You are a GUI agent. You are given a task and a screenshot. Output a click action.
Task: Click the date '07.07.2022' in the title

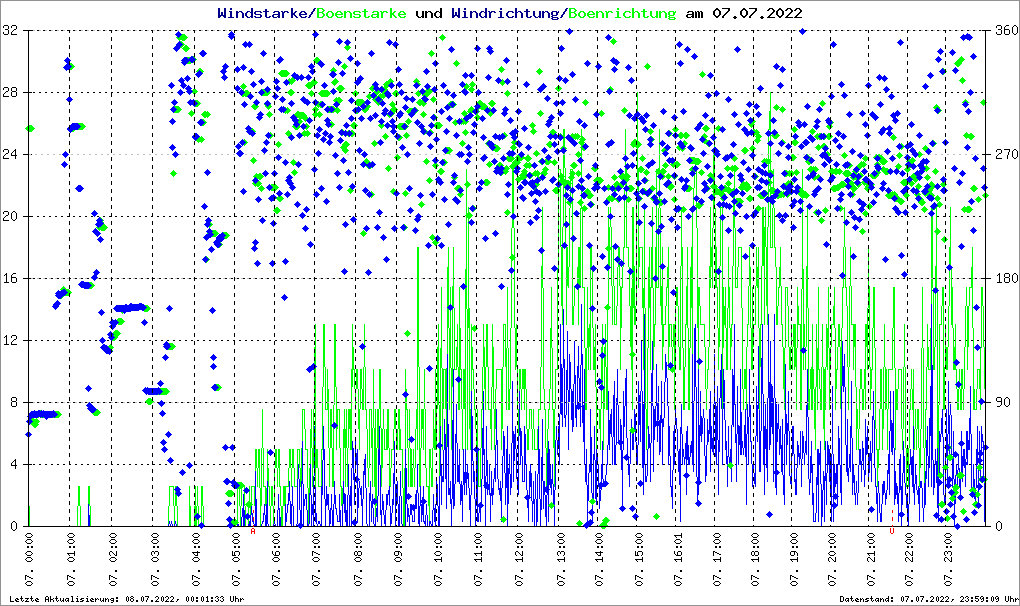756,14
